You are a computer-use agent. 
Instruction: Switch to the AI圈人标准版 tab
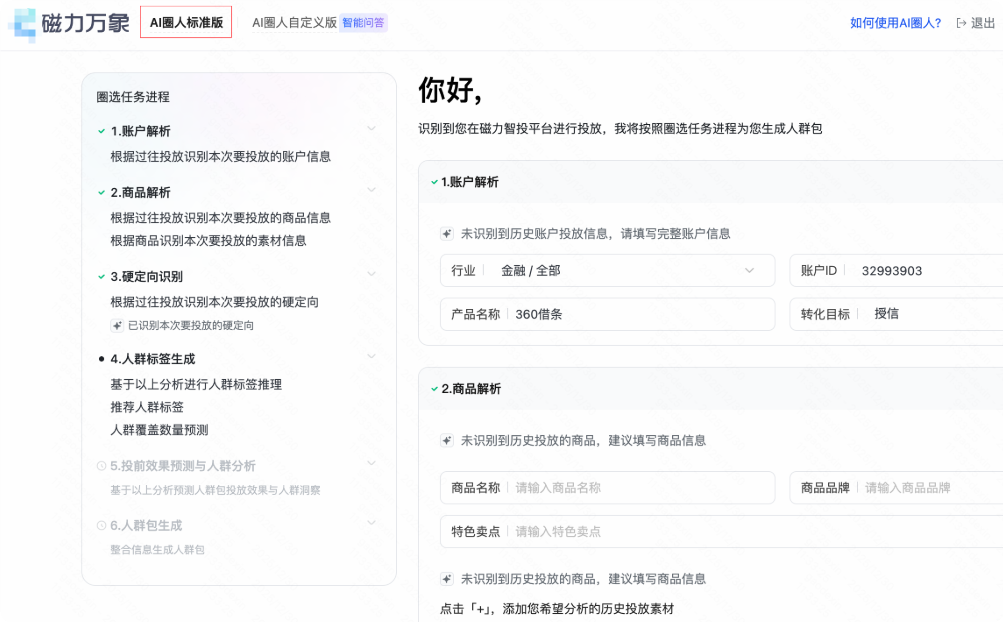(186, 22)
